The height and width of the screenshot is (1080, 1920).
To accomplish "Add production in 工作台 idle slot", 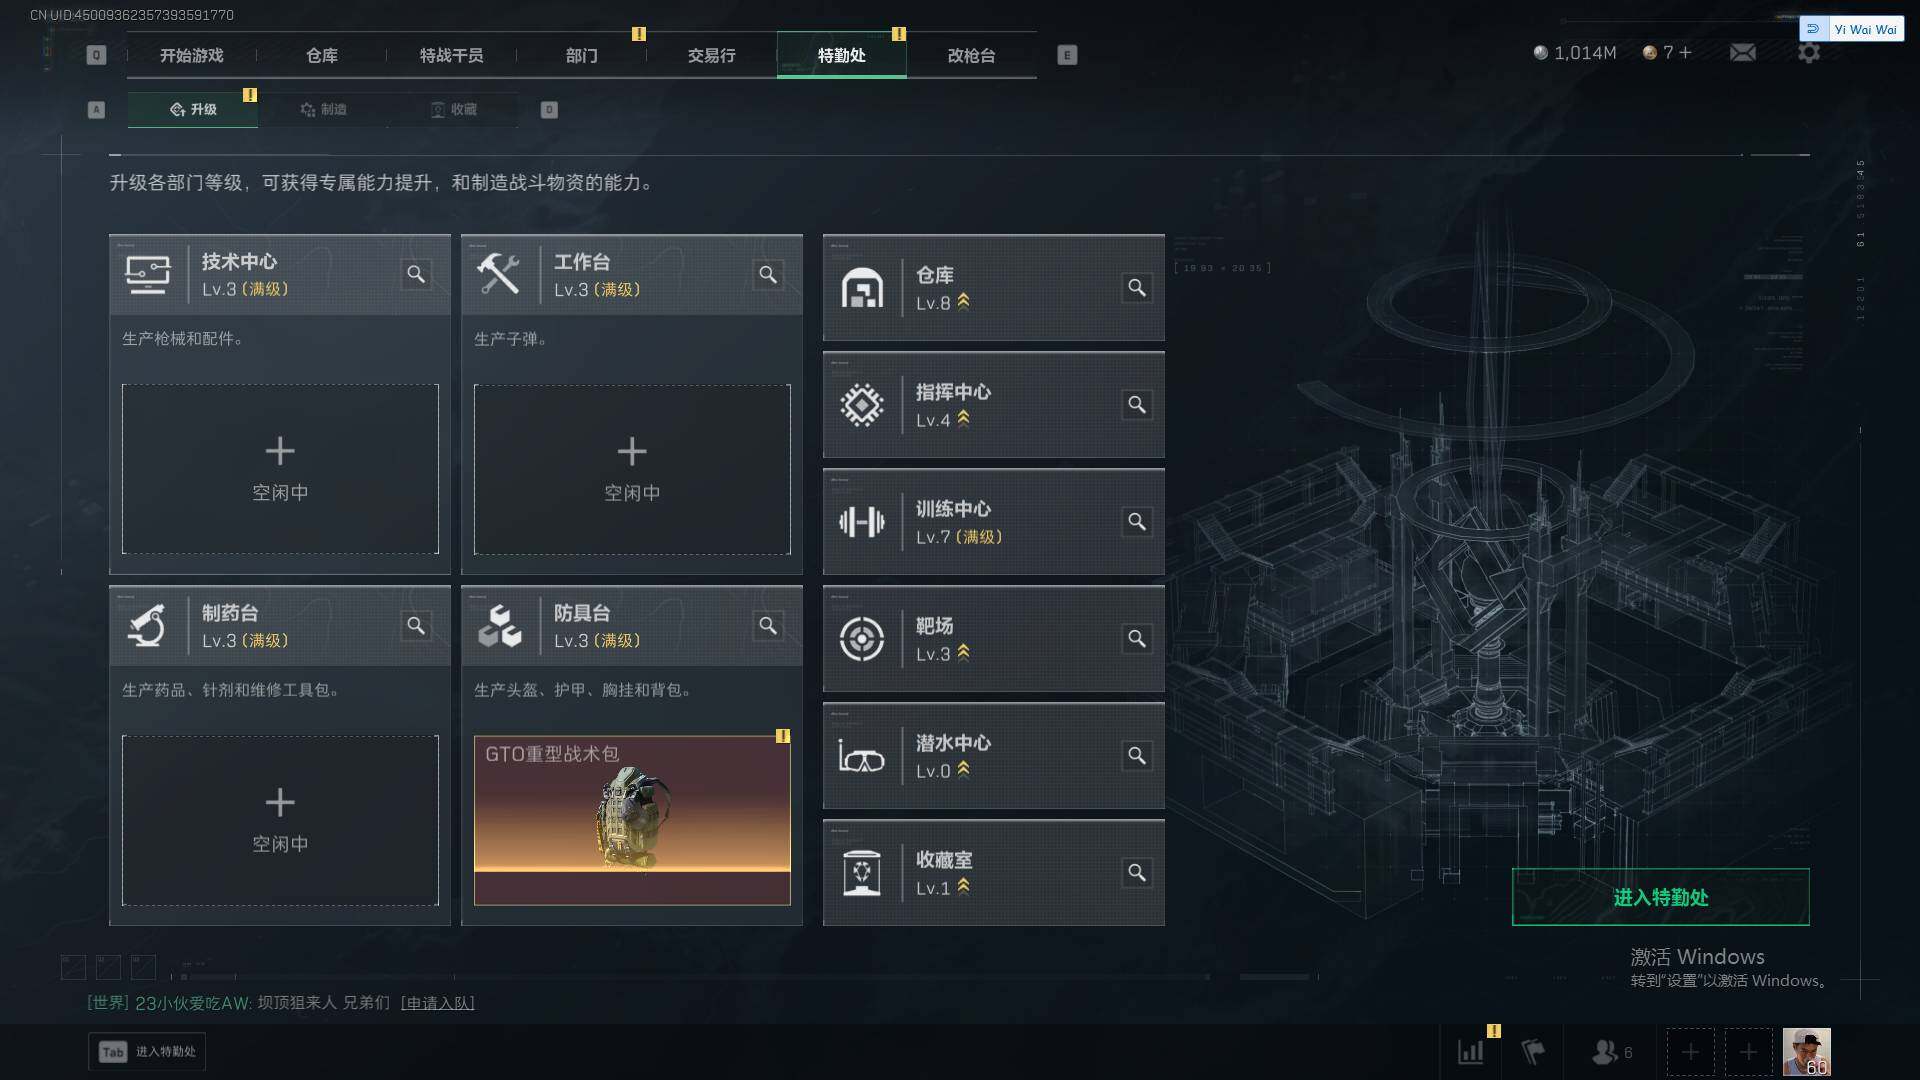I will 632,469.
